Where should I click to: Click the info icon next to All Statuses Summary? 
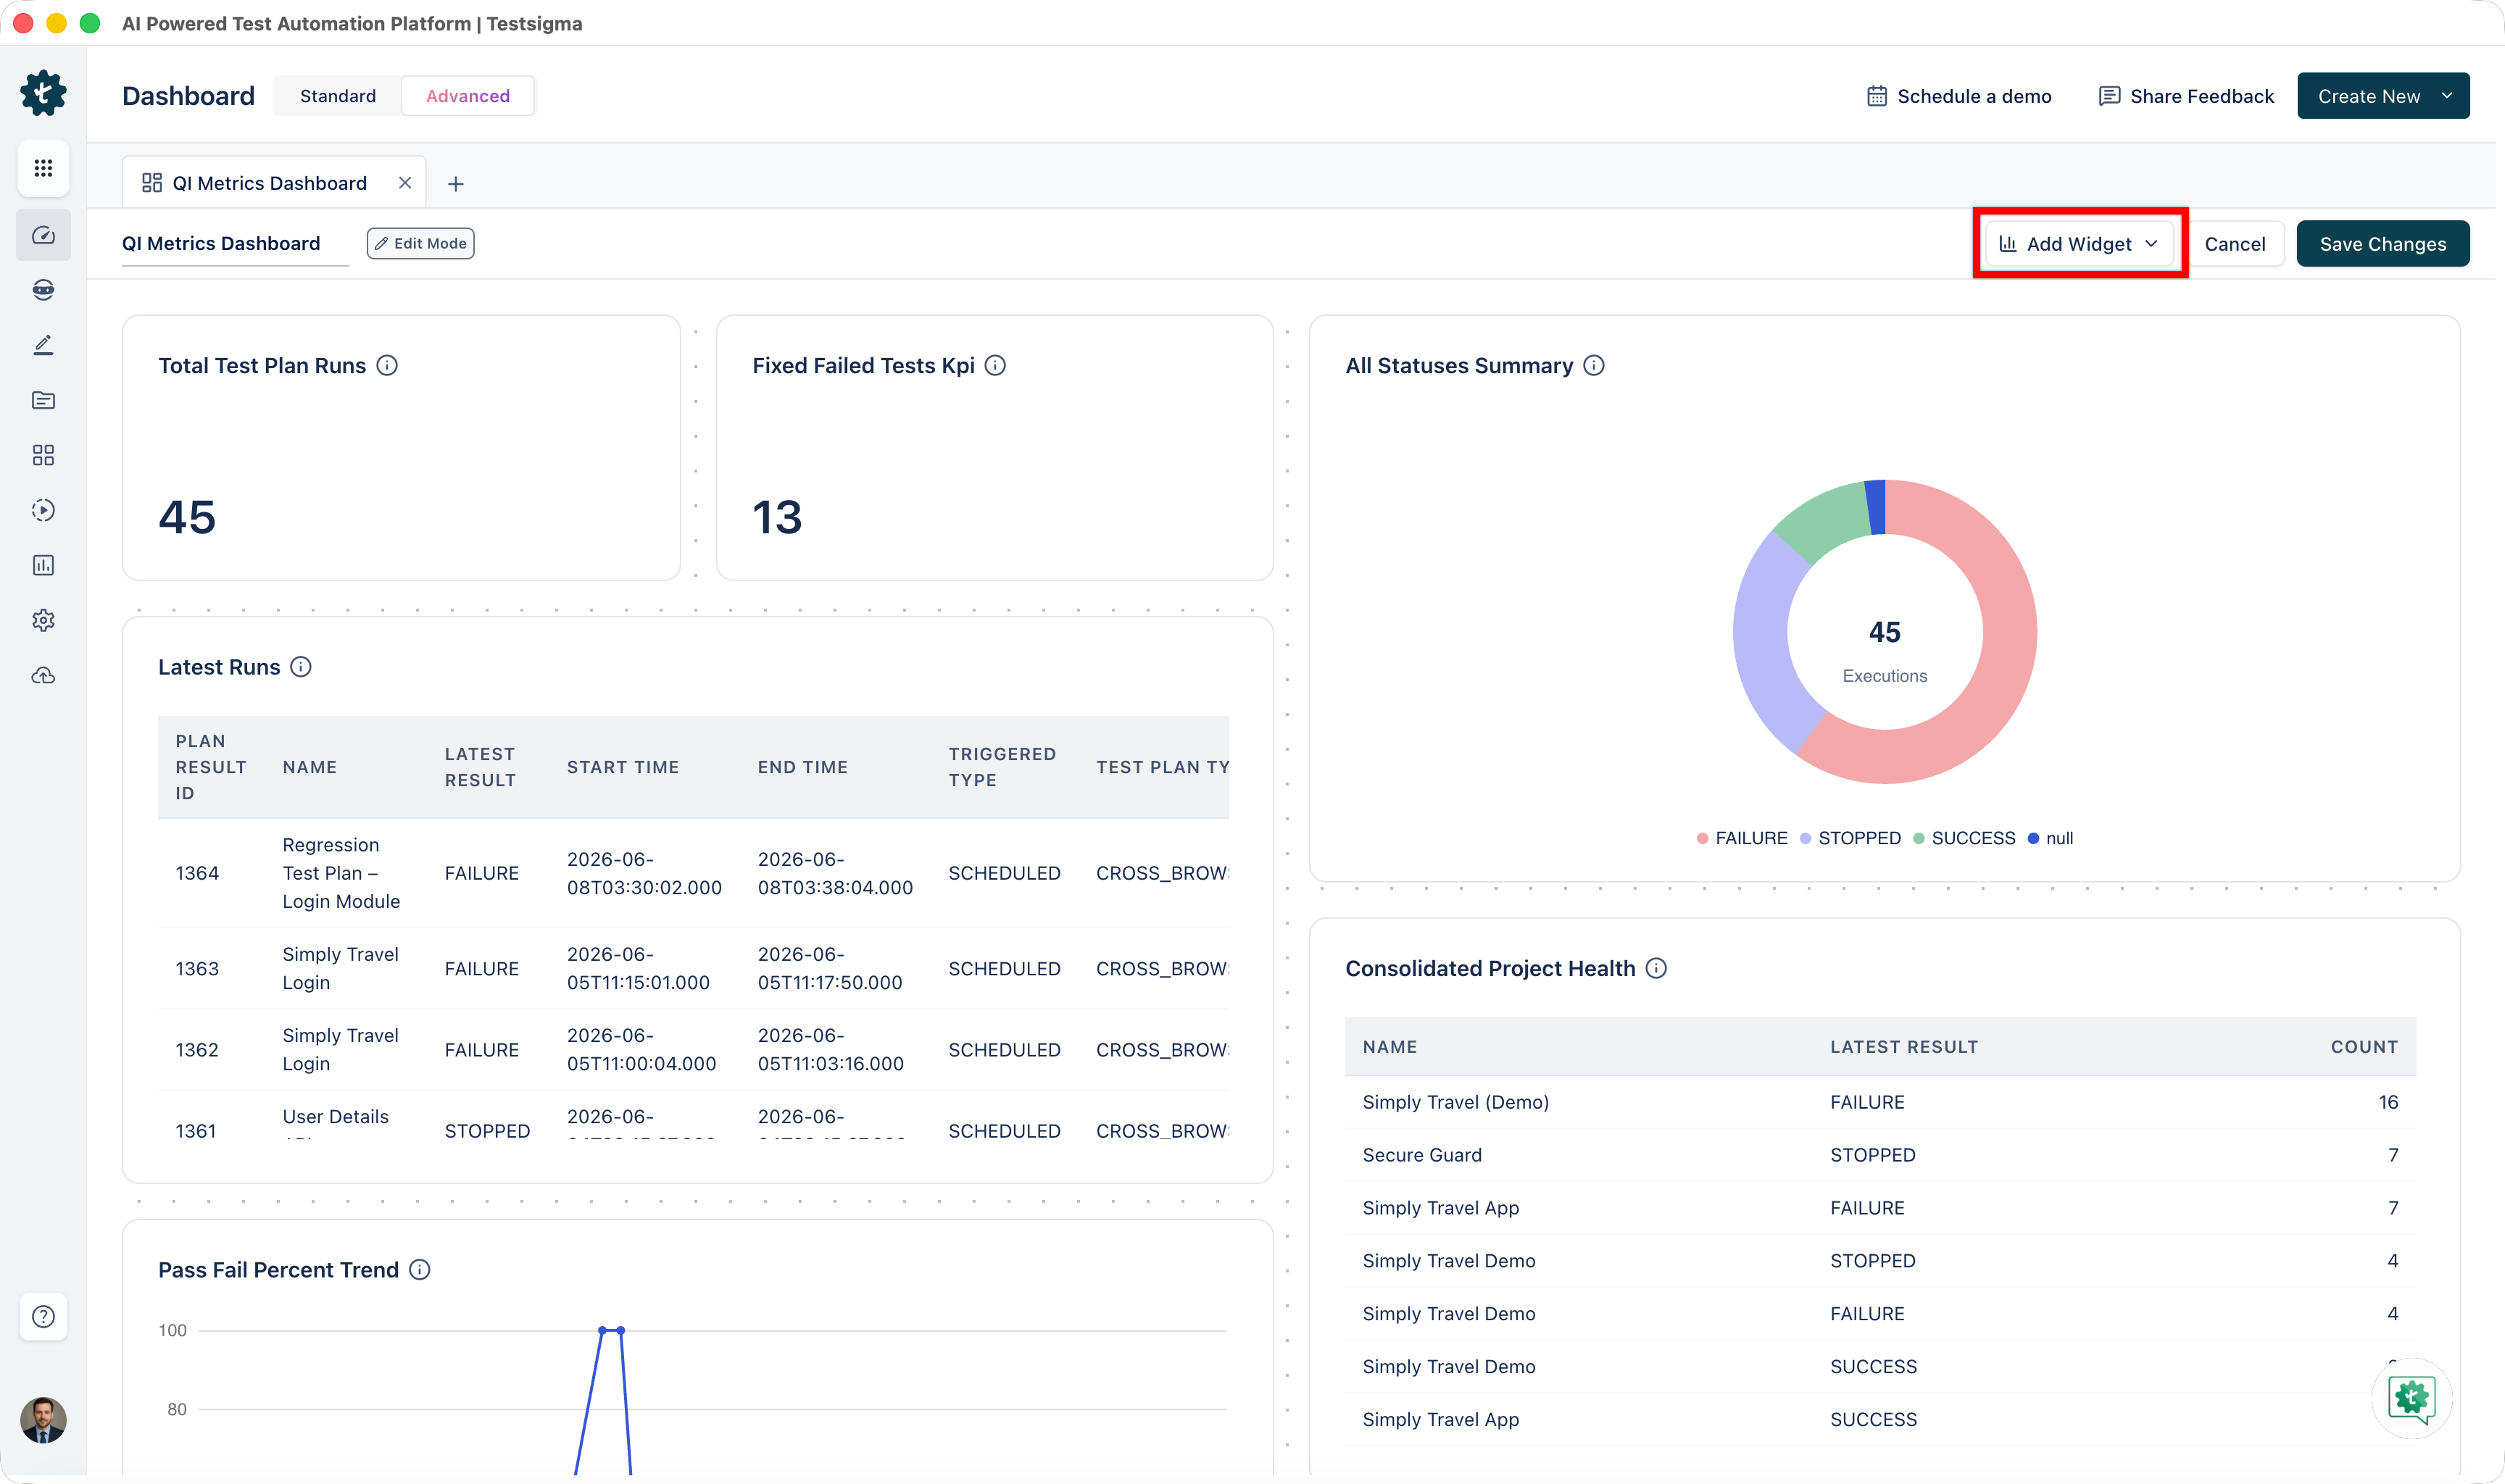(1594, 365)
